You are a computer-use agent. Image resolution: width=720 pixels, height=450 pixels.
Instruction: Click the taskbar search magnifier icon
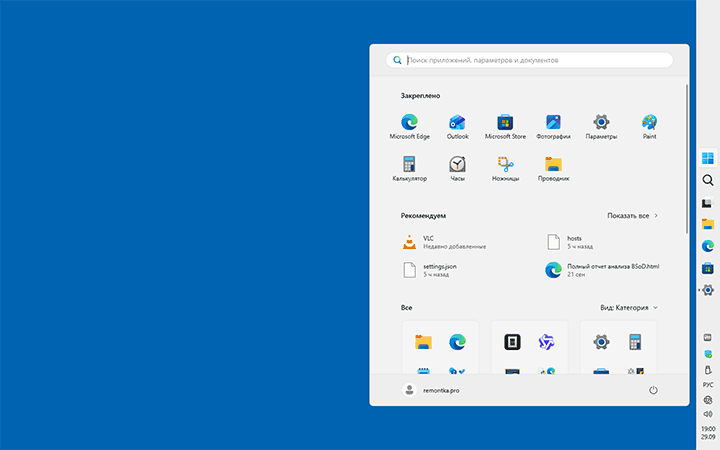708,180
